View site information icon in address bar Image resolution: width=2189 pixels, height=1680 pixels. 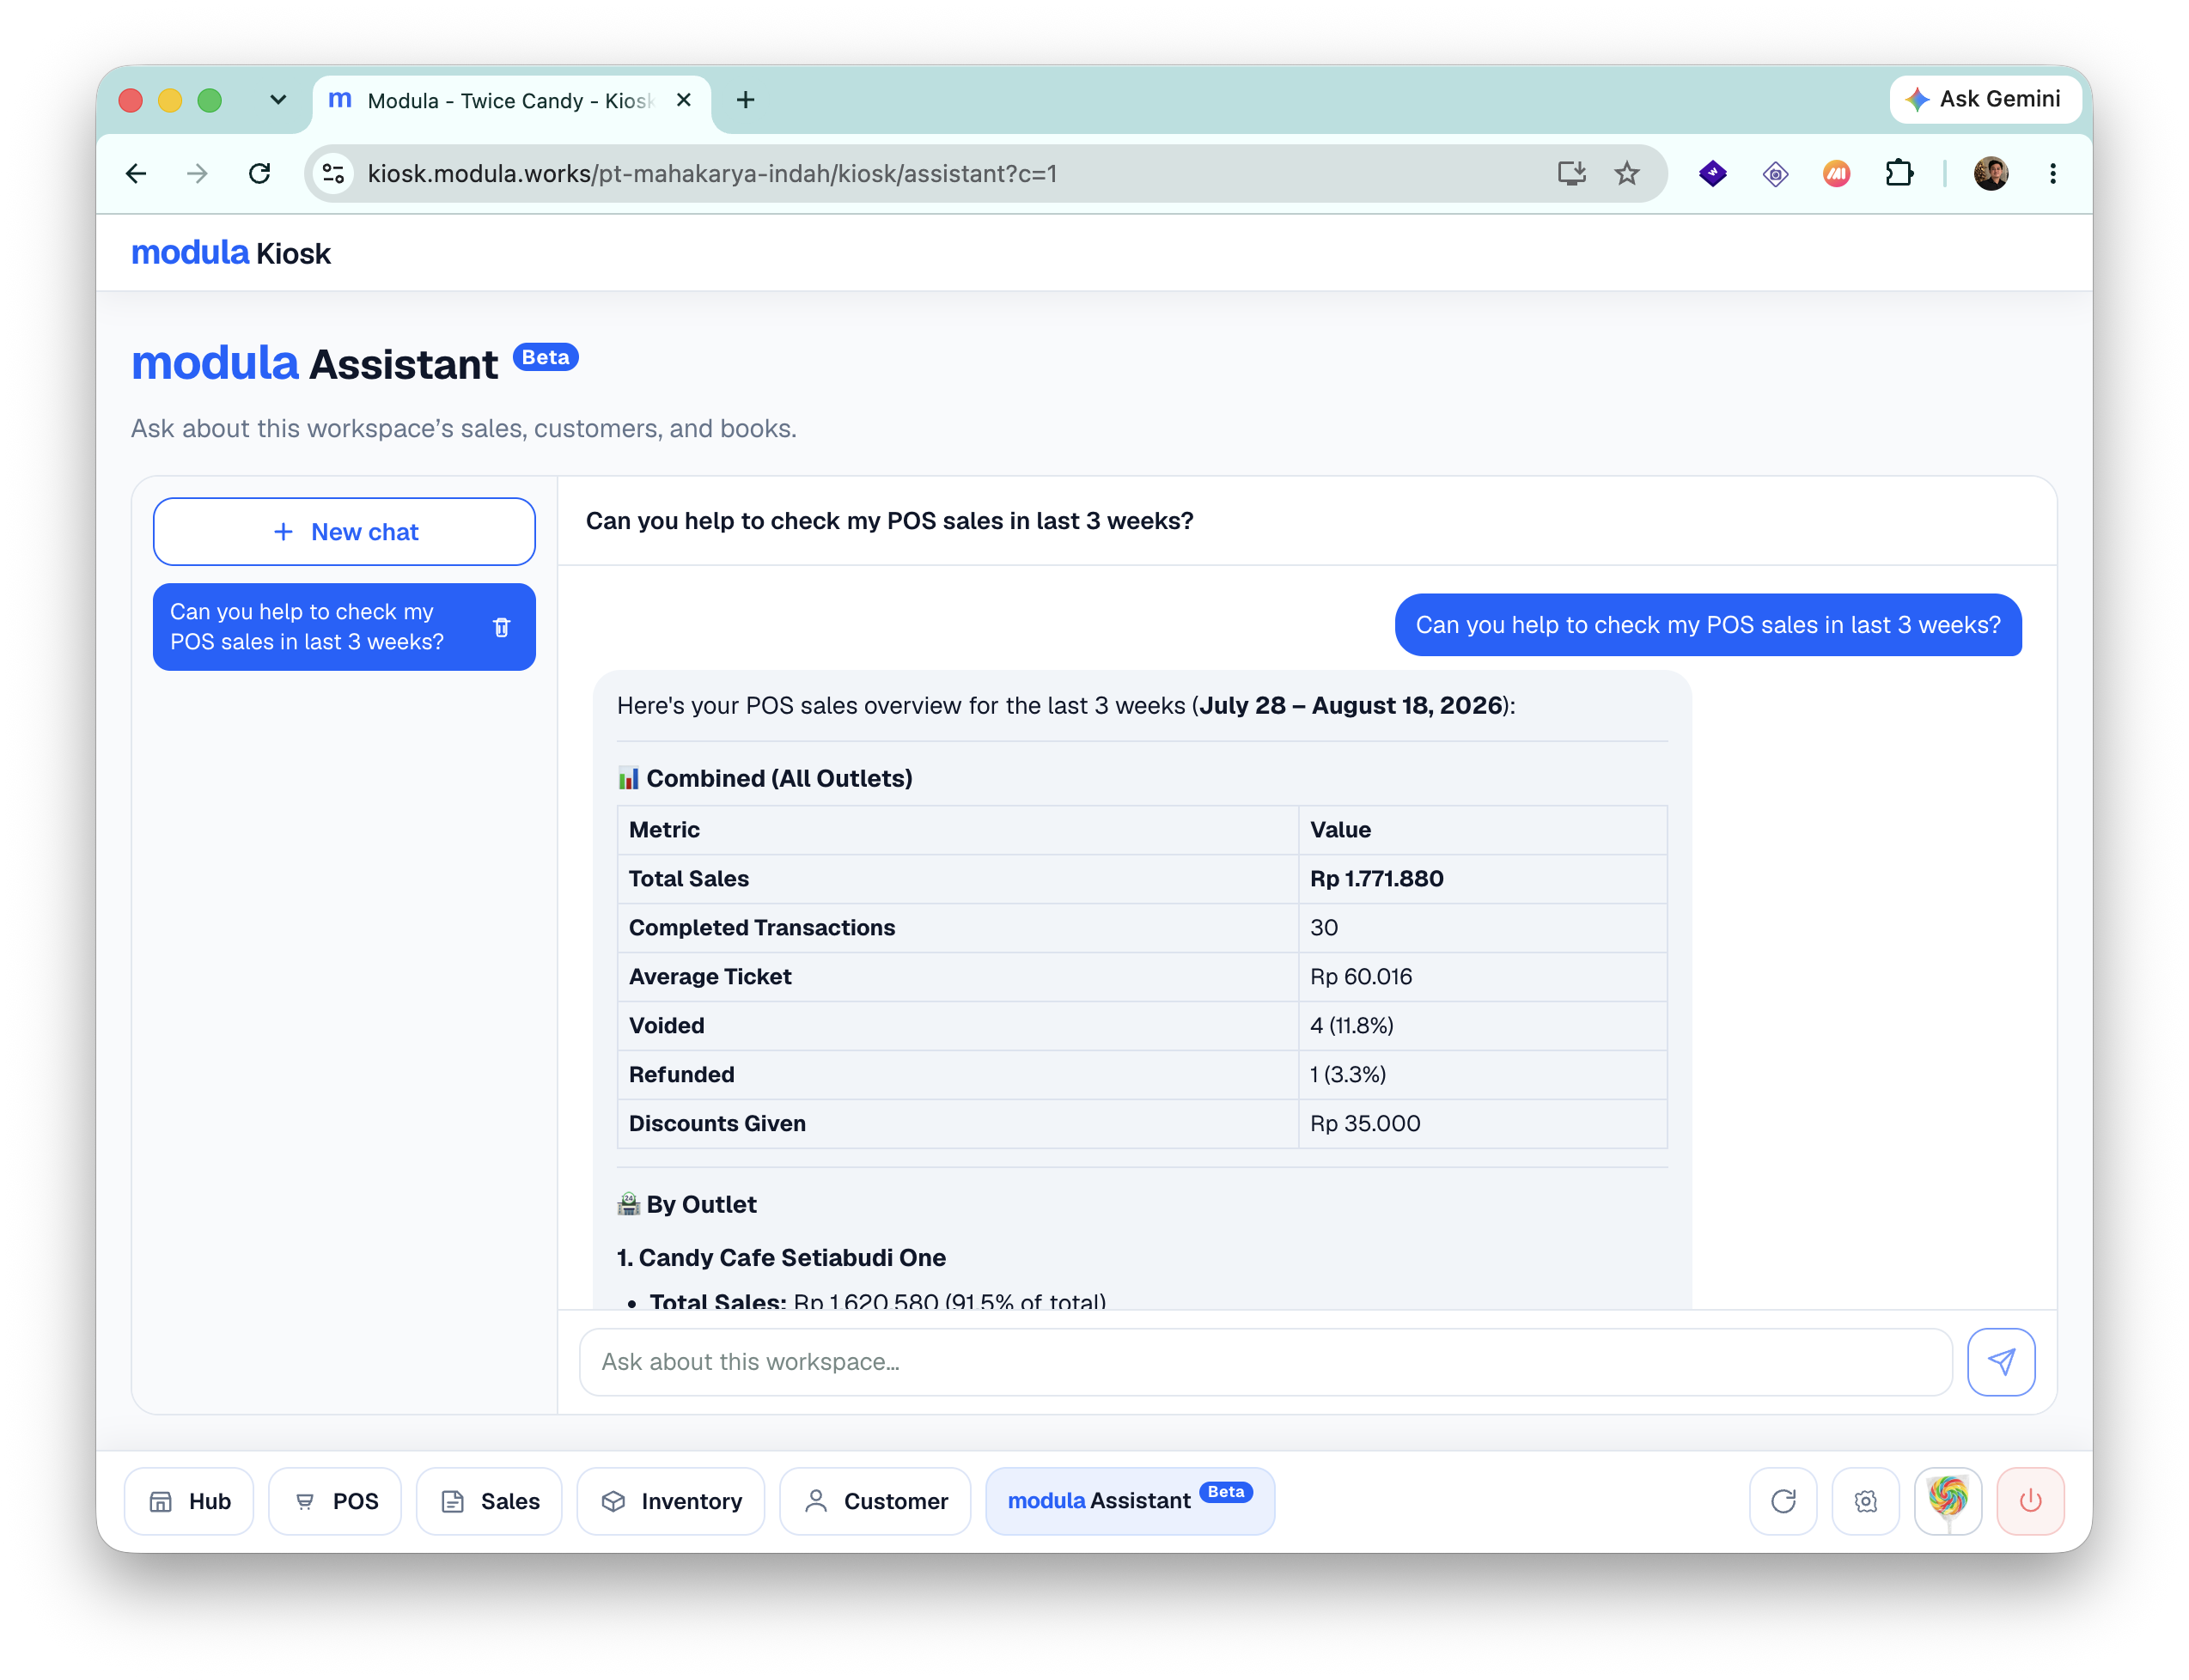334,174
